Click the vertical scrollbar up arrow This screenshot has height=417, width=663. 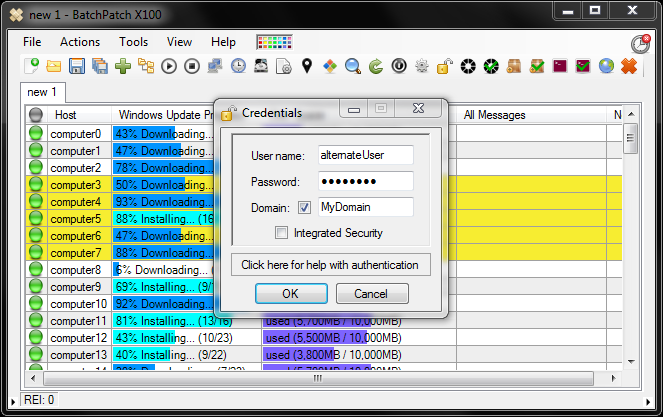pos(631,114)
